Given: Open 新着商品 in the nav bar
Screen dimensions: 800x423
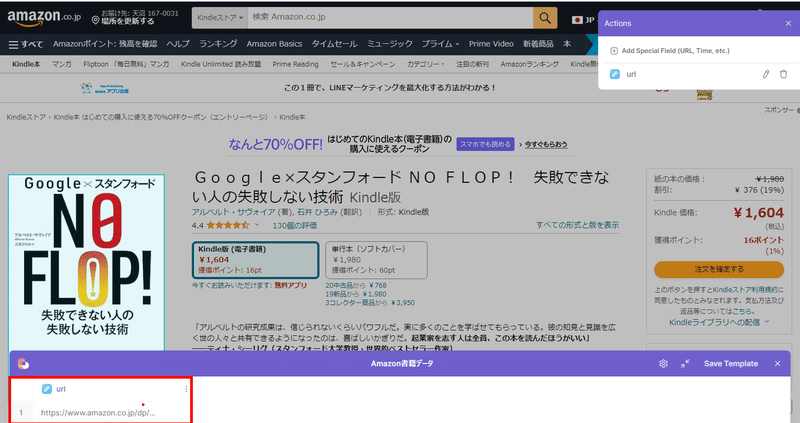Looking at the screenshot, I should coord(538,44).
